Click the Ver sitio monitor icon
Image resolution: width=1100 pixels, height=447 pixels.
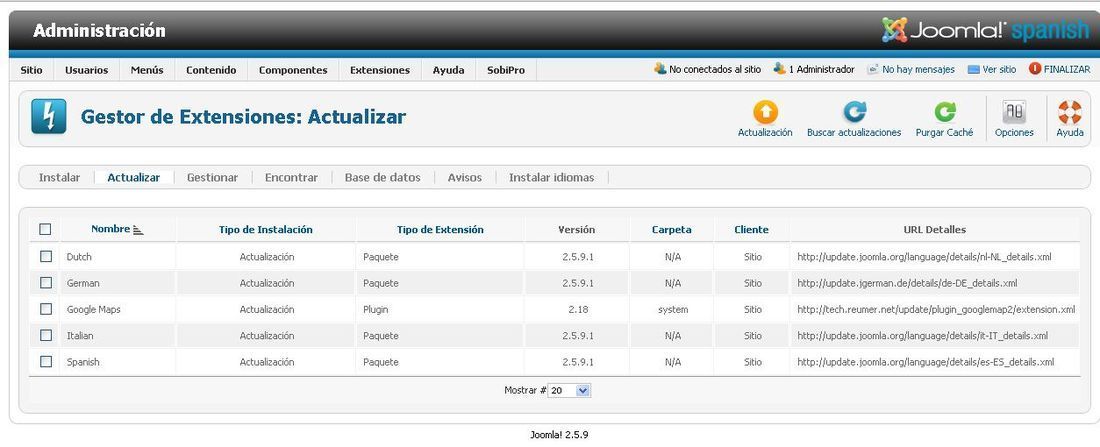tap(973, 69)
